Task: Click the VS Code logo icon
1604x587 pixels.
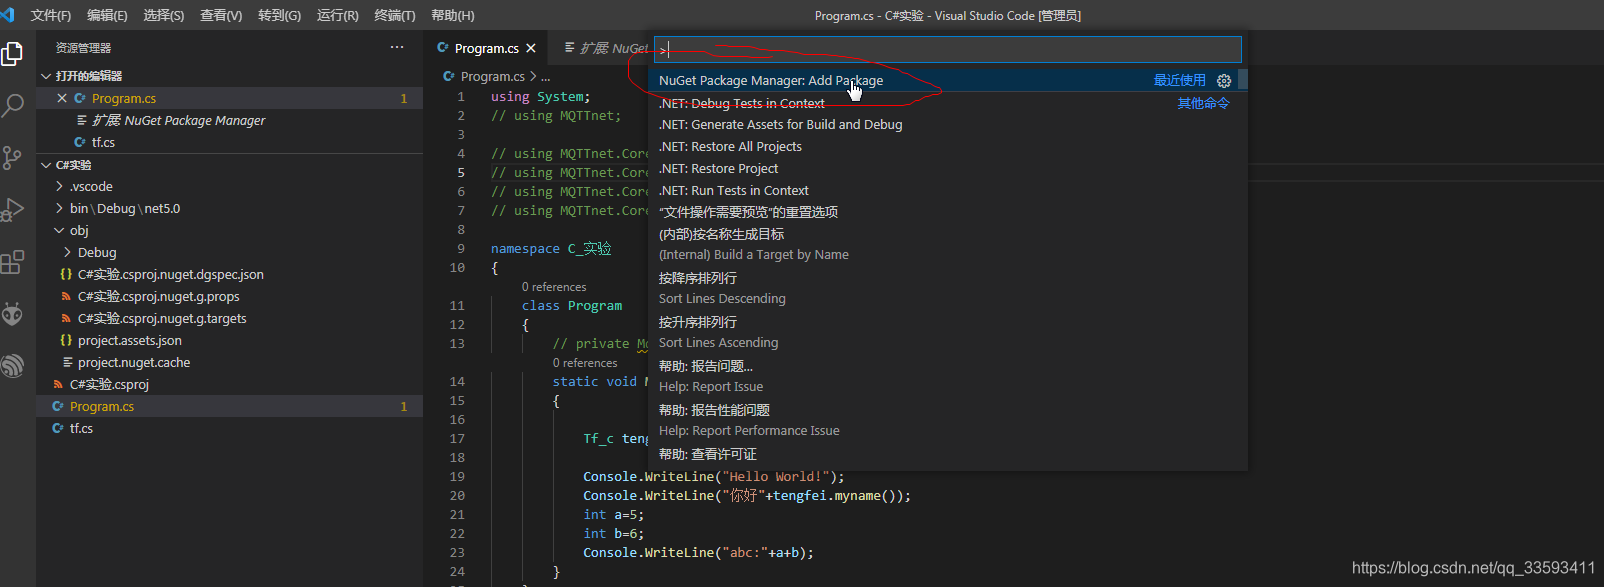Action: (x=8, y=15)
